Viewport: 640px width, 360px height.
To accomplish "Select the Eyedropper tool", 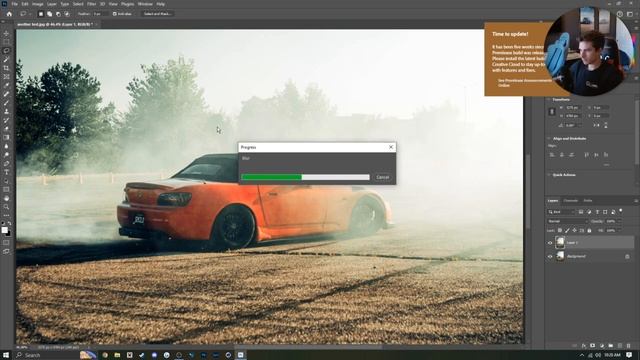I will [x=6, y=85].
